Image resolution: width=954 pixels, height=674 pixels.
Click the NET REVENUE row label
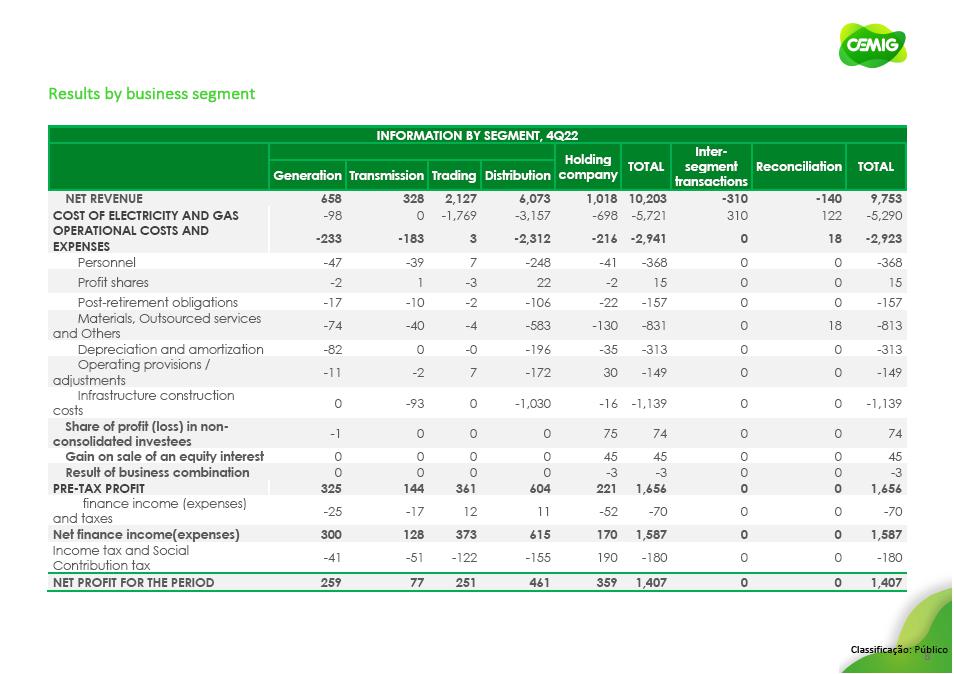[x=104, y=199]
